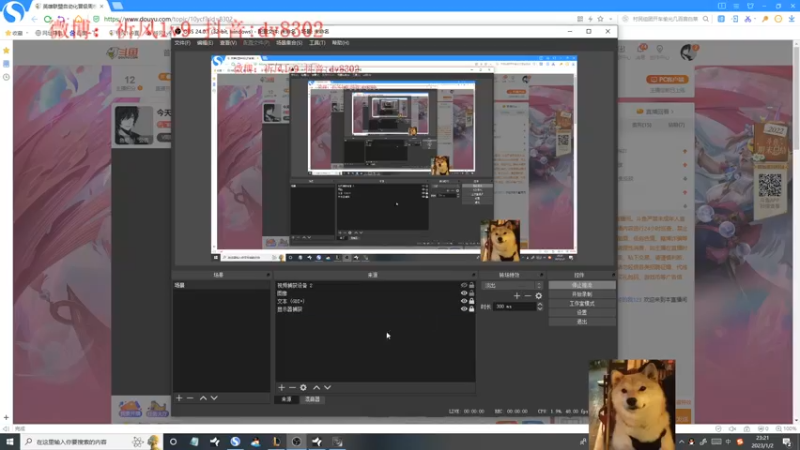Increase the transition duration with the up arrow
Screen dimensions: 800x450
(540, 305)
